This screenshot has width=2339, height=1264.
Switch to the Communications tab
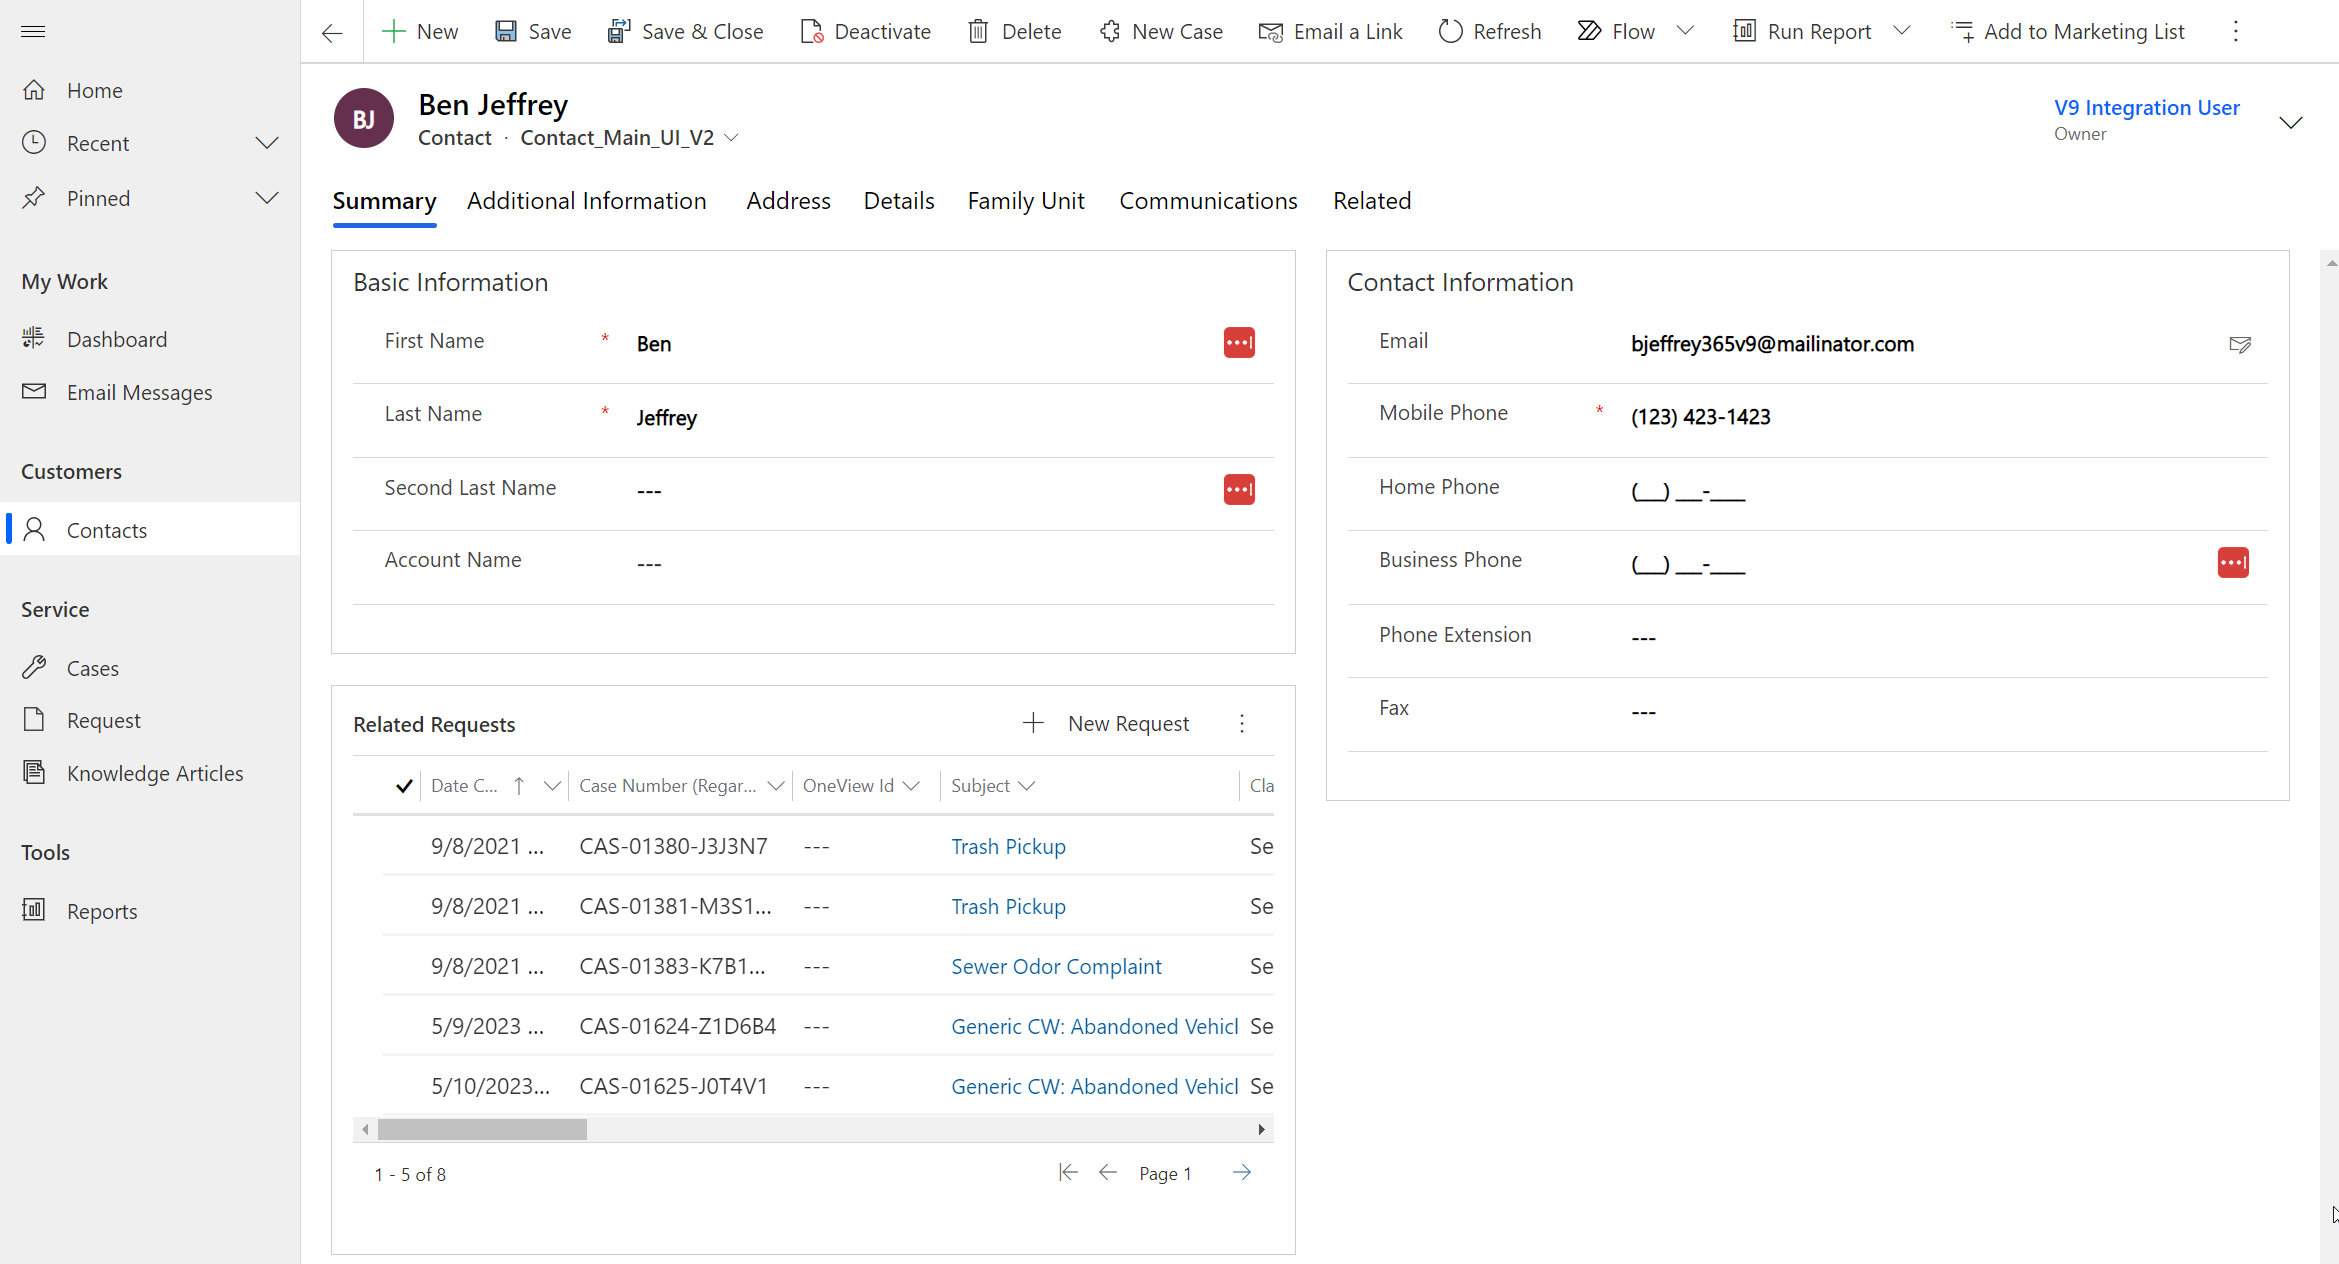pyautogui.click(x=1208, y=201)
